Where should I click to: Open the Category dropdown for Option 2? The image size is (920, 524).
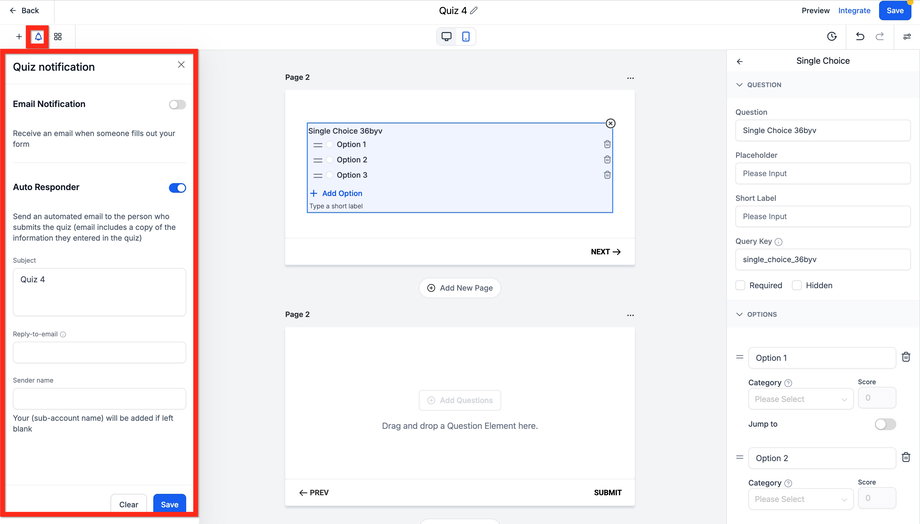point(800,499)
